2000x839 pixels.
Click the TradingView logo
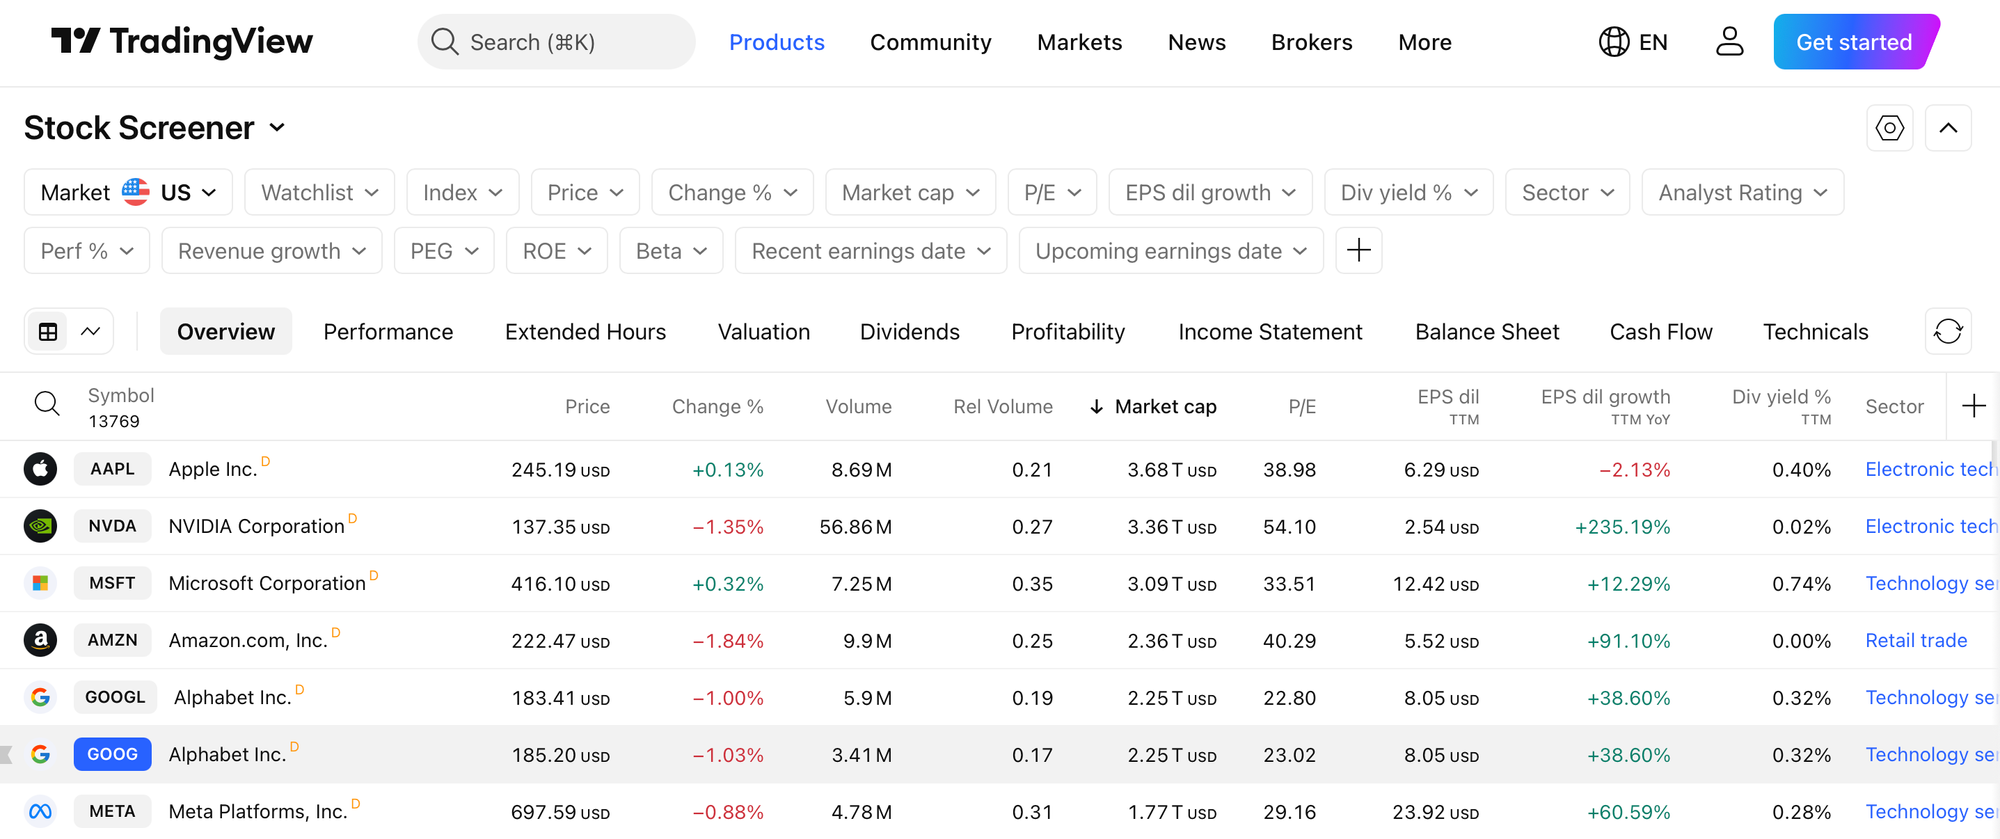click(x=181, y=41)
